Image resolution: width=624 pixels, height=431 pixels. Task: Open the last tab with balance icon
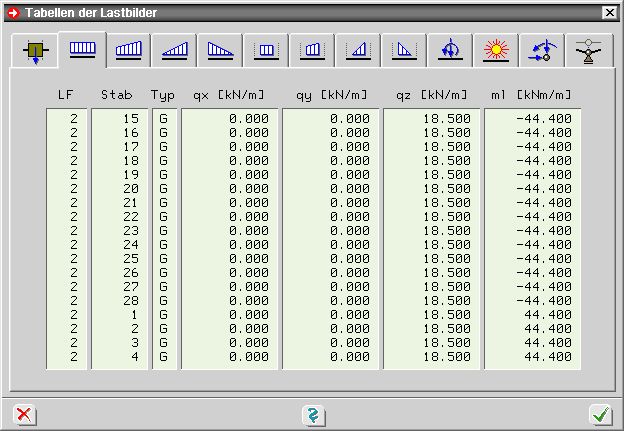(589, 49)
